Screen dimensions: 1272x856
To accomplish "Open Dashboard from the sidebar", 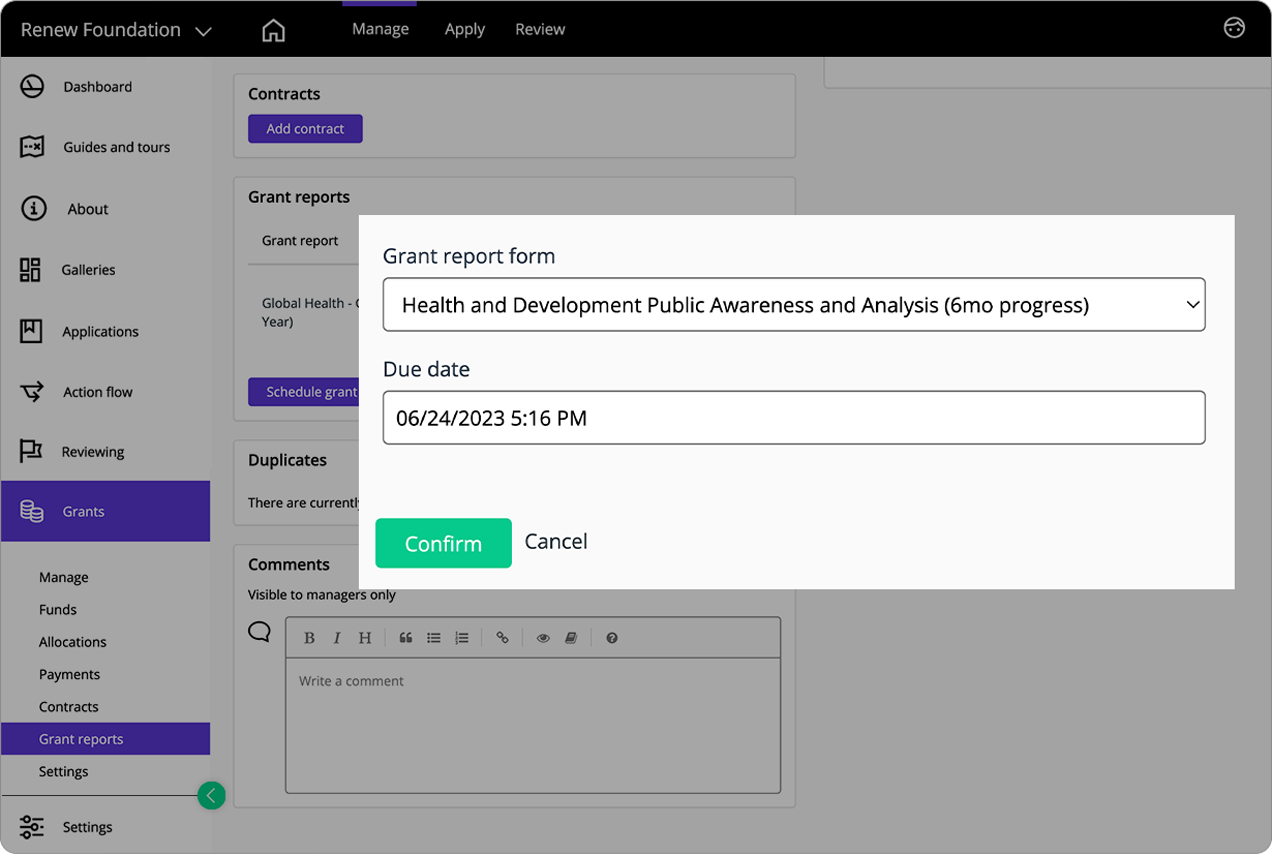I will click(x=31, y=86).
